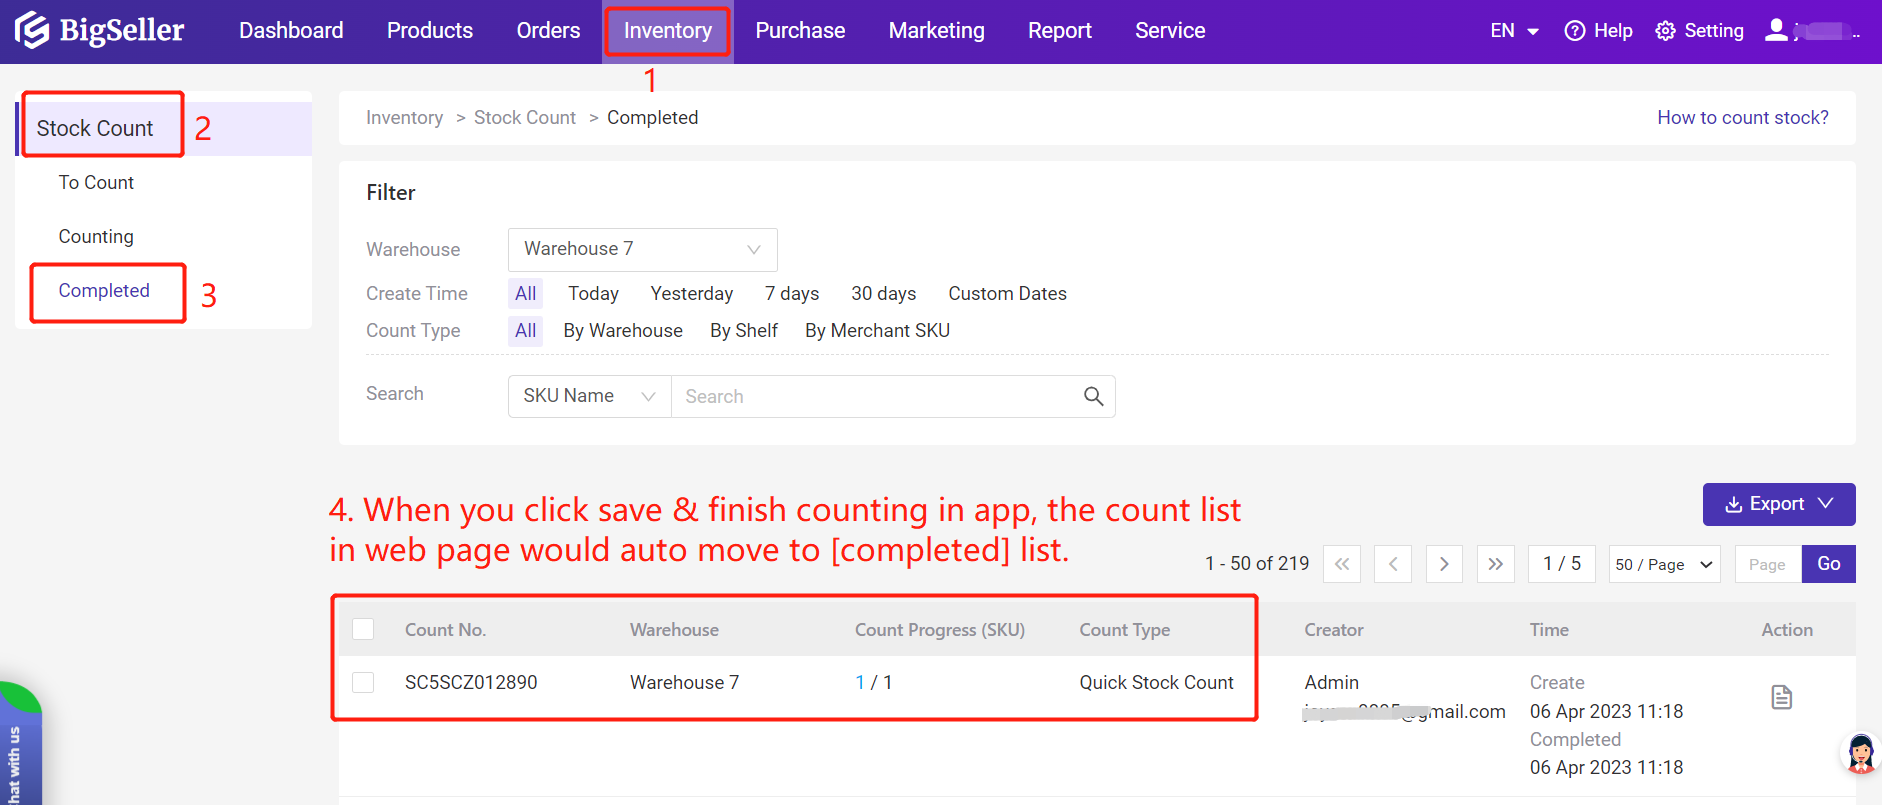Open the Products menu

430,31
